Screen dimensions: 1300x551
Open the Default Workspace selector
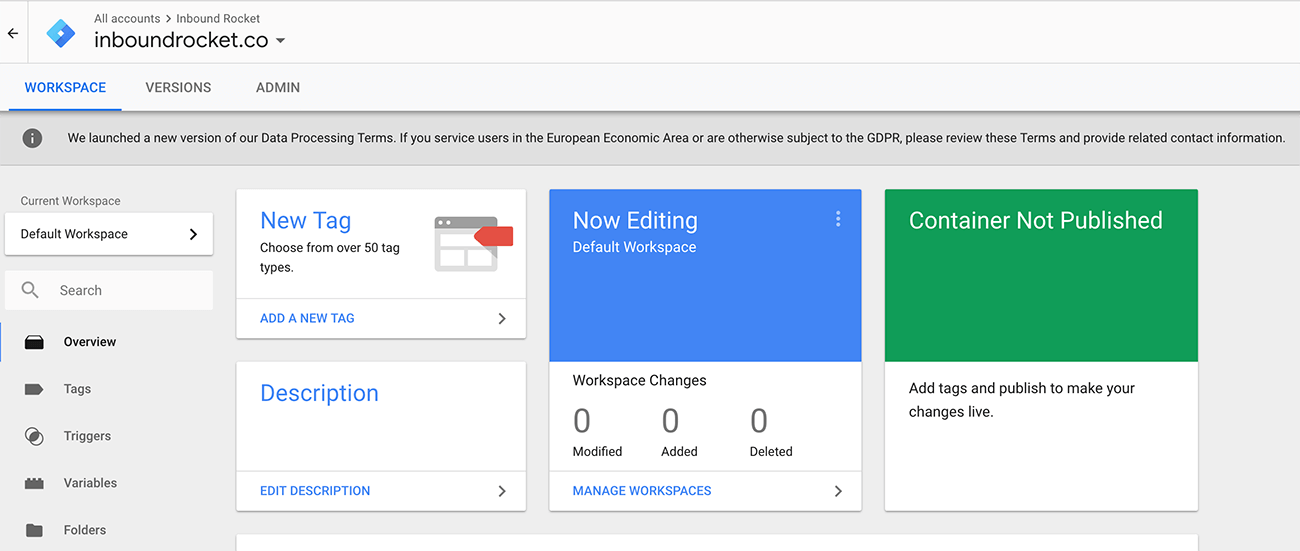pos(108,234)
